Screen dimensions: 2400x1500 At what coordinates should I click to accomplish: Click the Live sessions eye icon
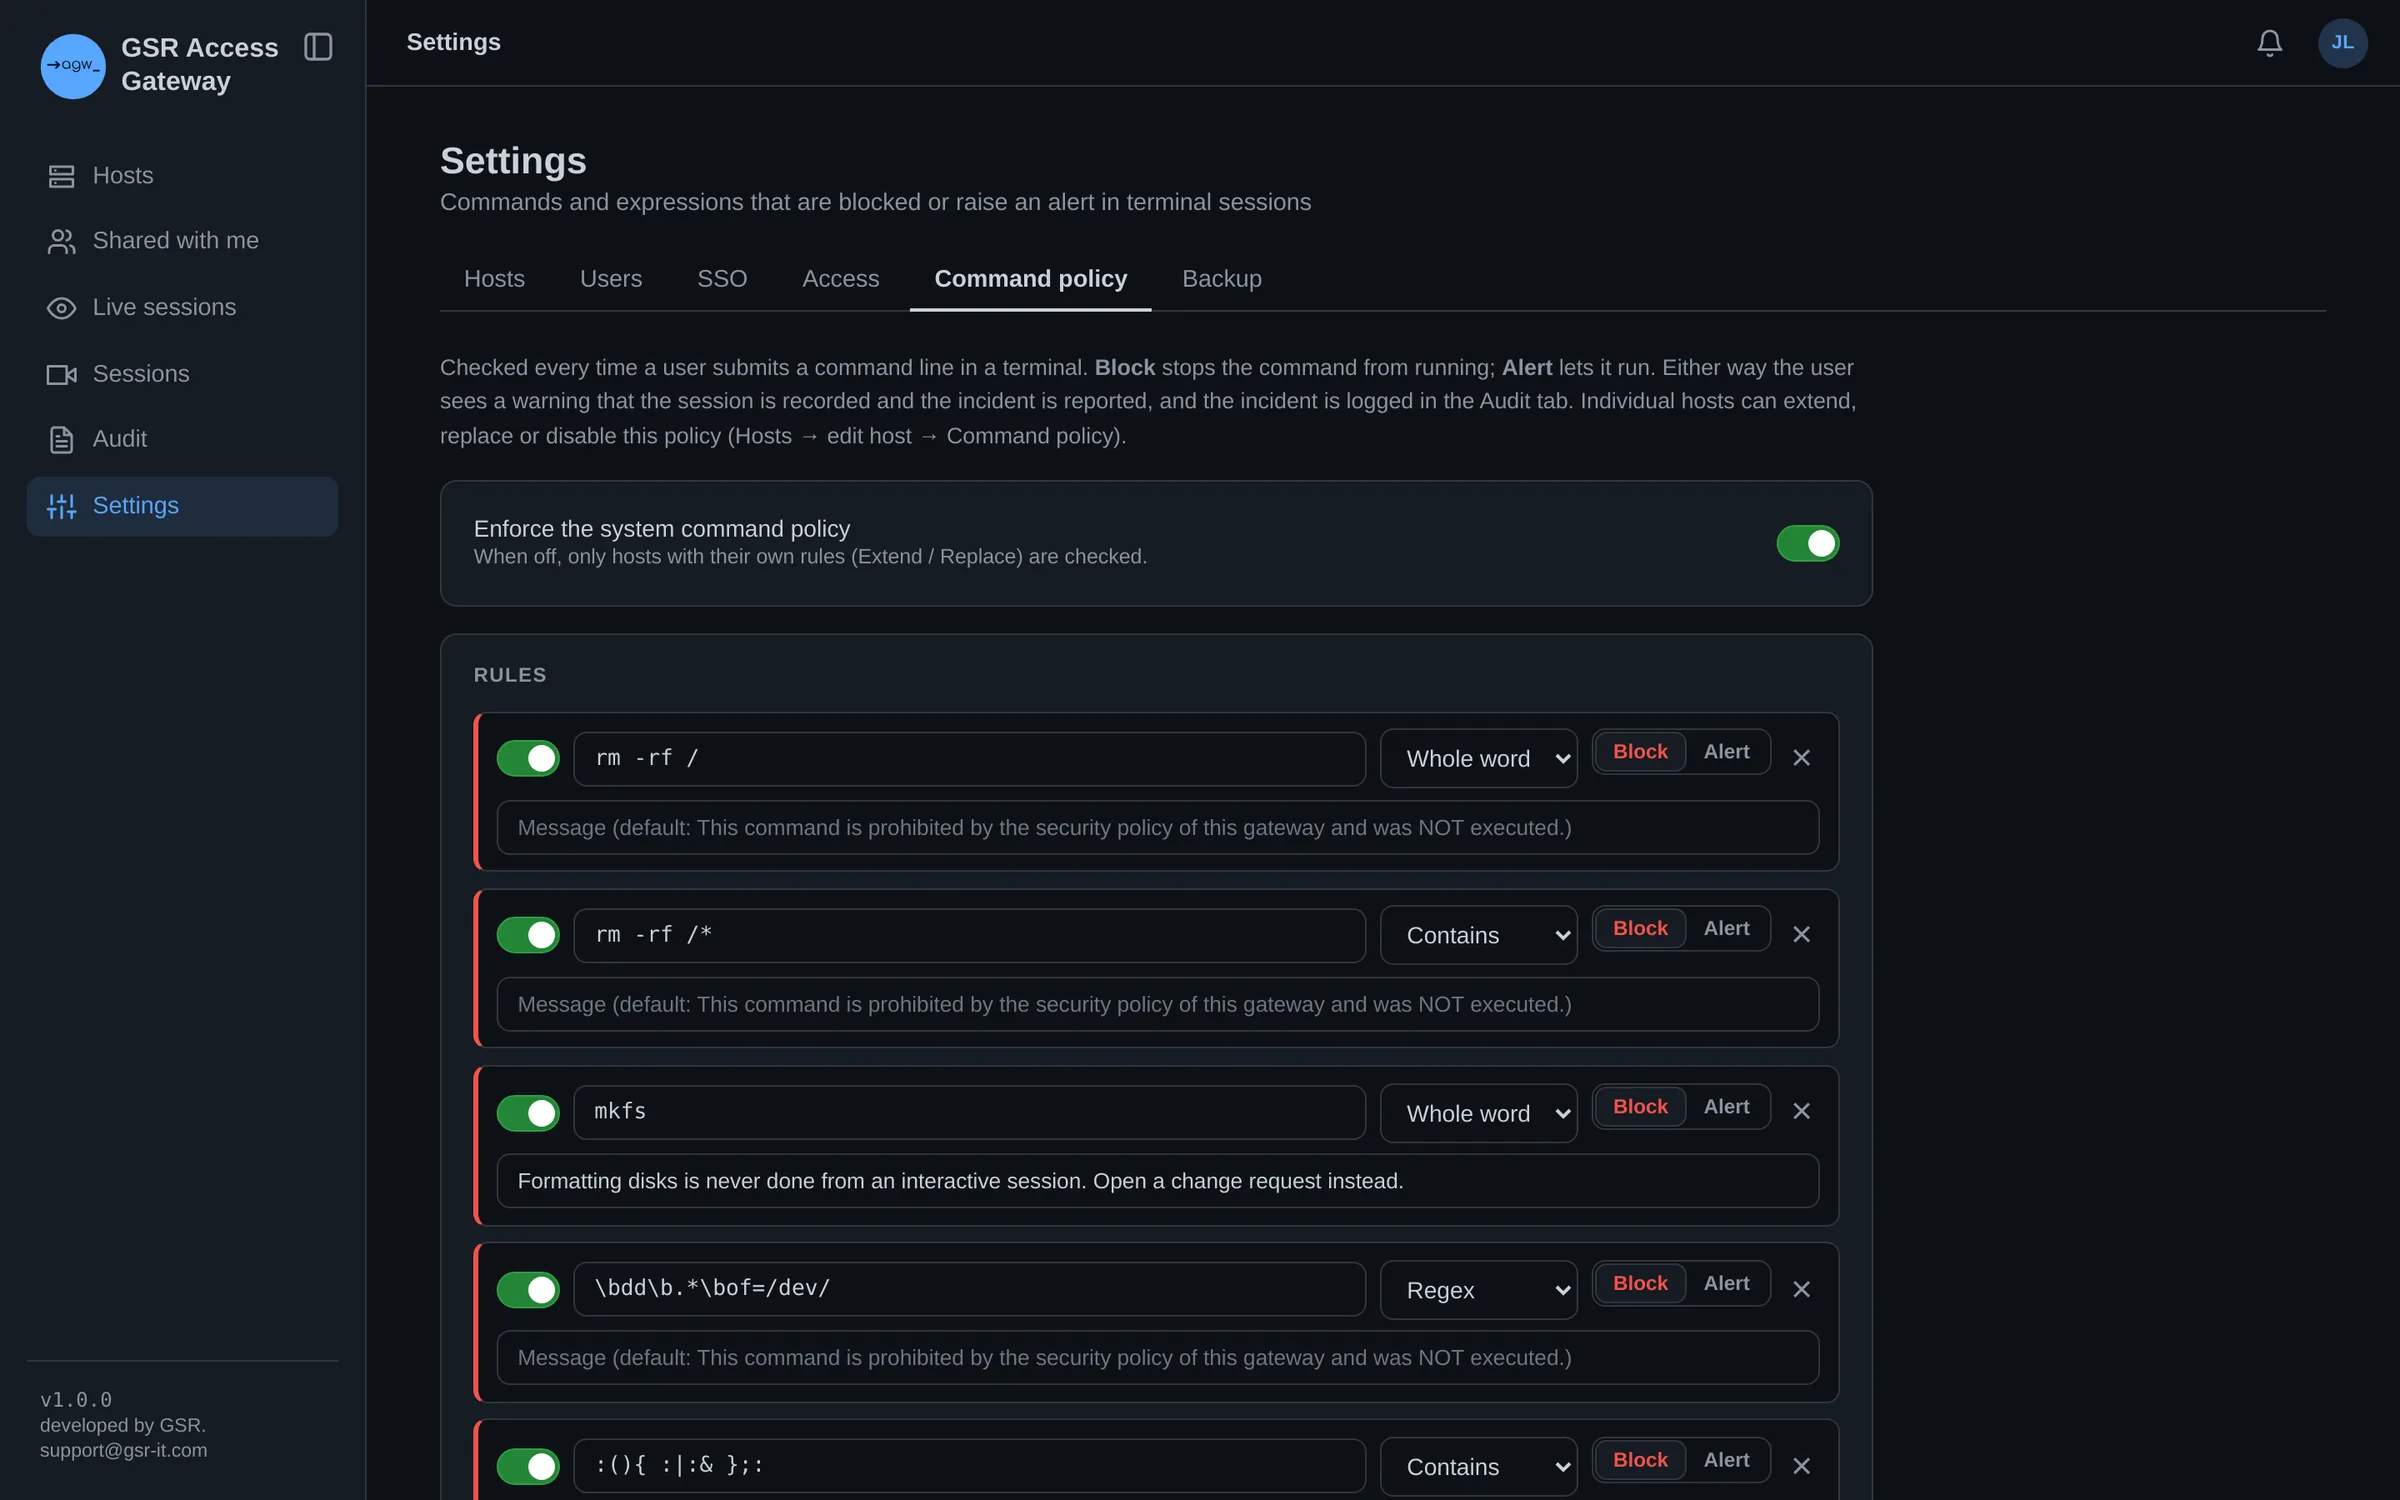tap(61, 308)
